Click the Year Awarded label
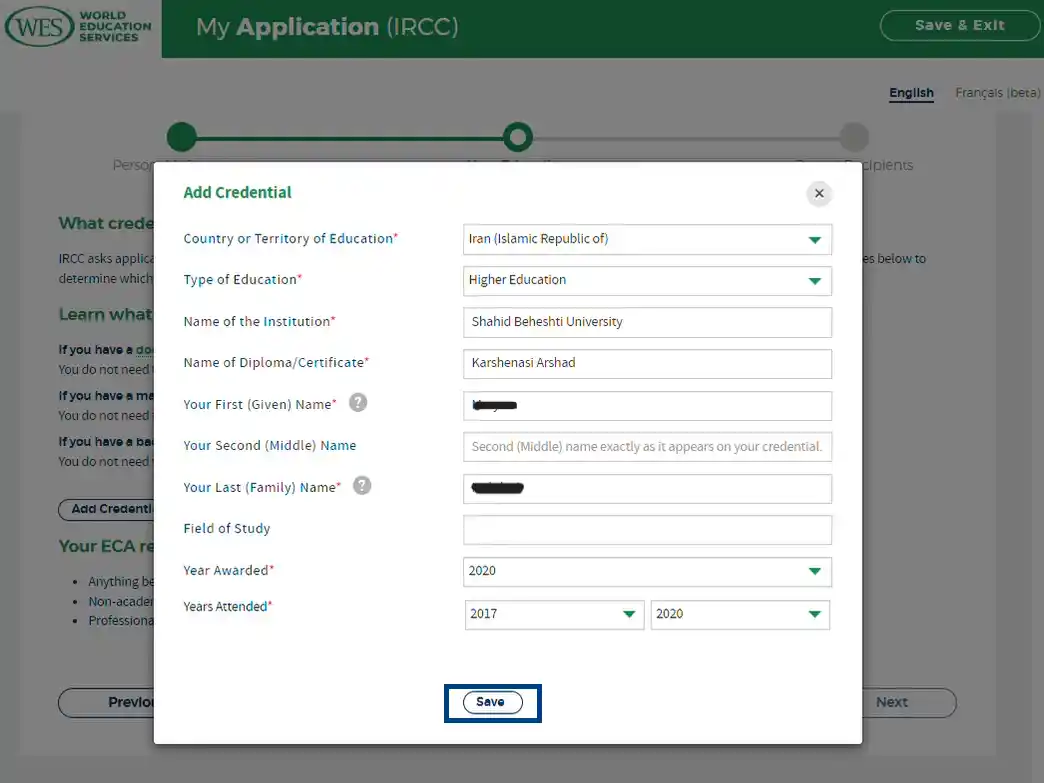1044x783 pixels. pos(228,571)
